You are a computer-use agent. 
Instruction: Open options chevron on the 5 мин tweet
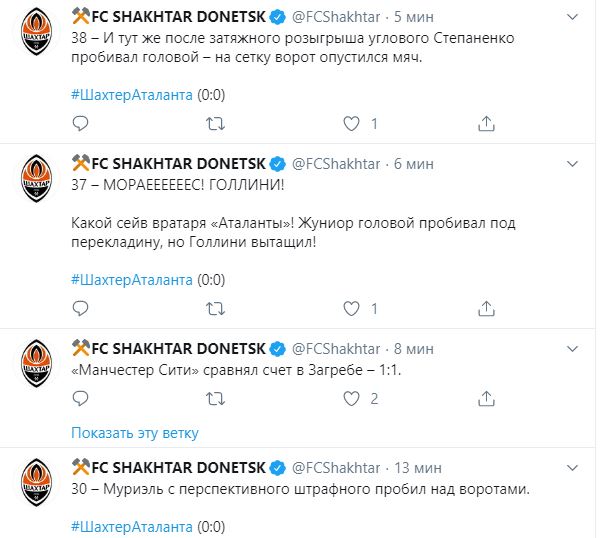(x=572, y=17)
